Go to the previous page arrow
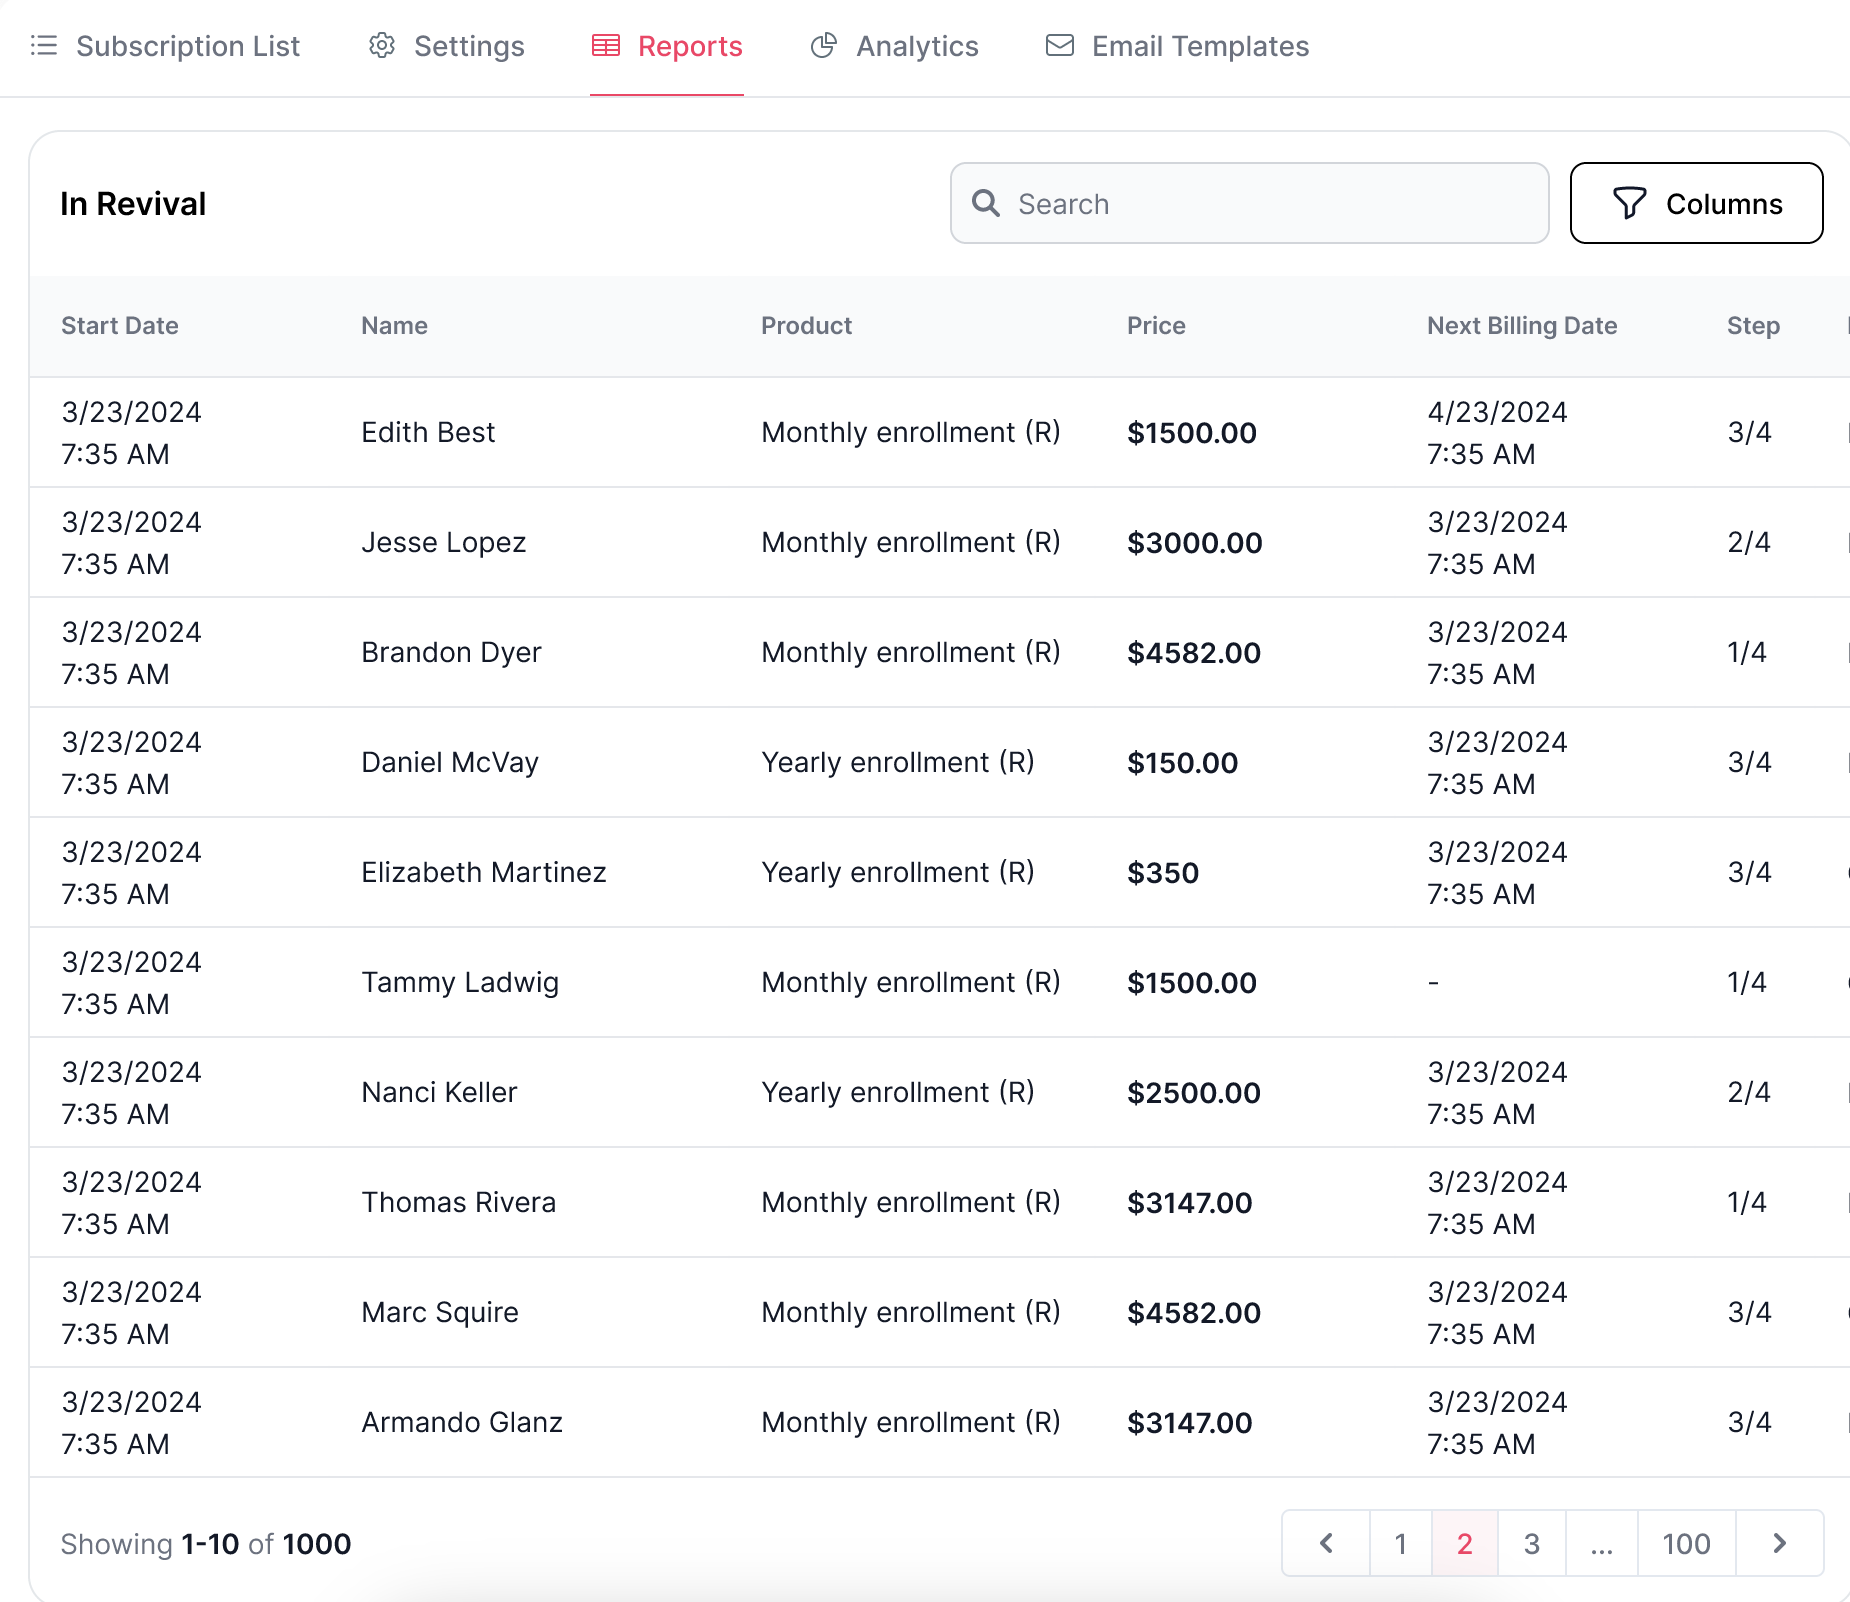 coord(1326,1543)
